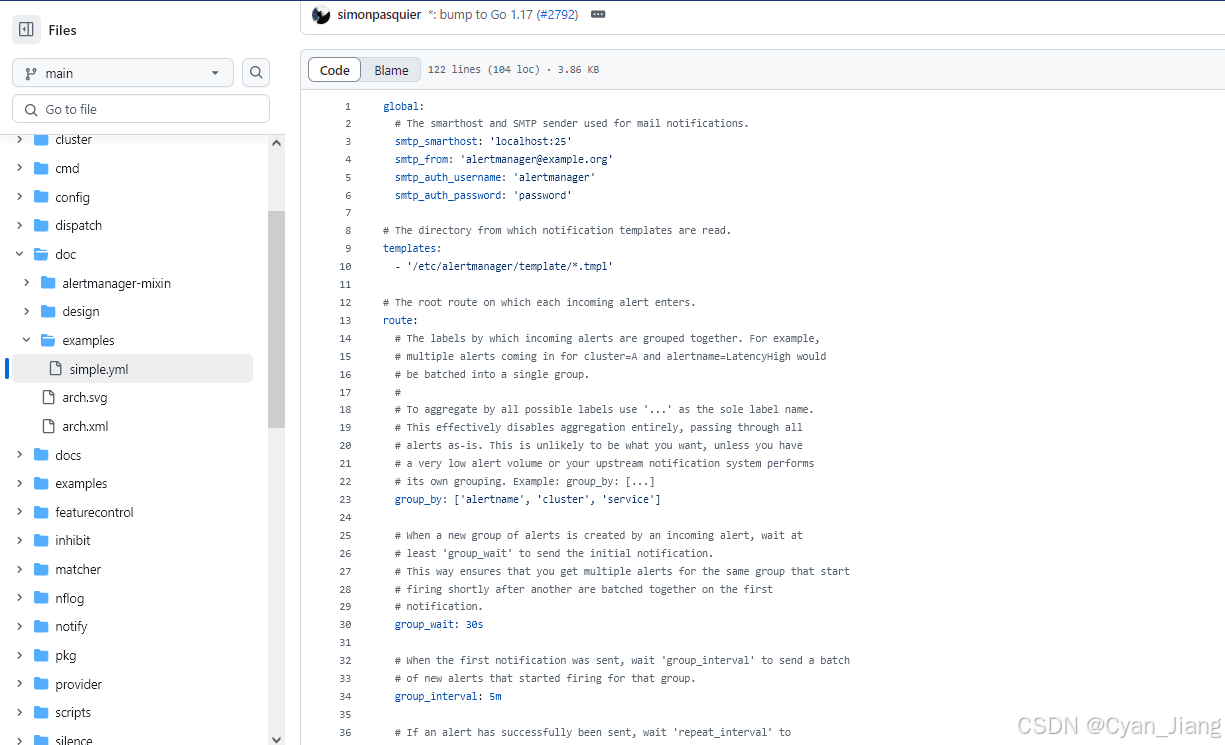Screen dimensions: 1225x745
Task: Click simonpasquier's avatar image
Action: pos(321,15)
